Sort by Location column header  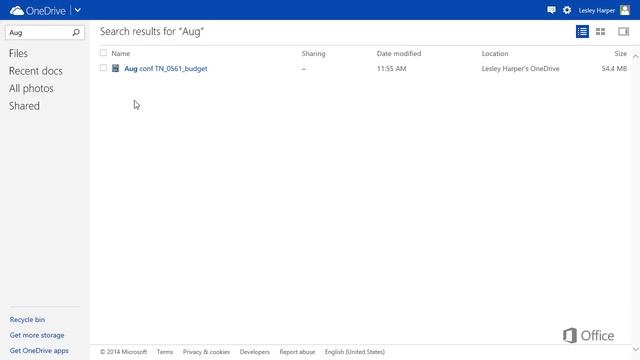pyautogui.click(x=495, y=53)
